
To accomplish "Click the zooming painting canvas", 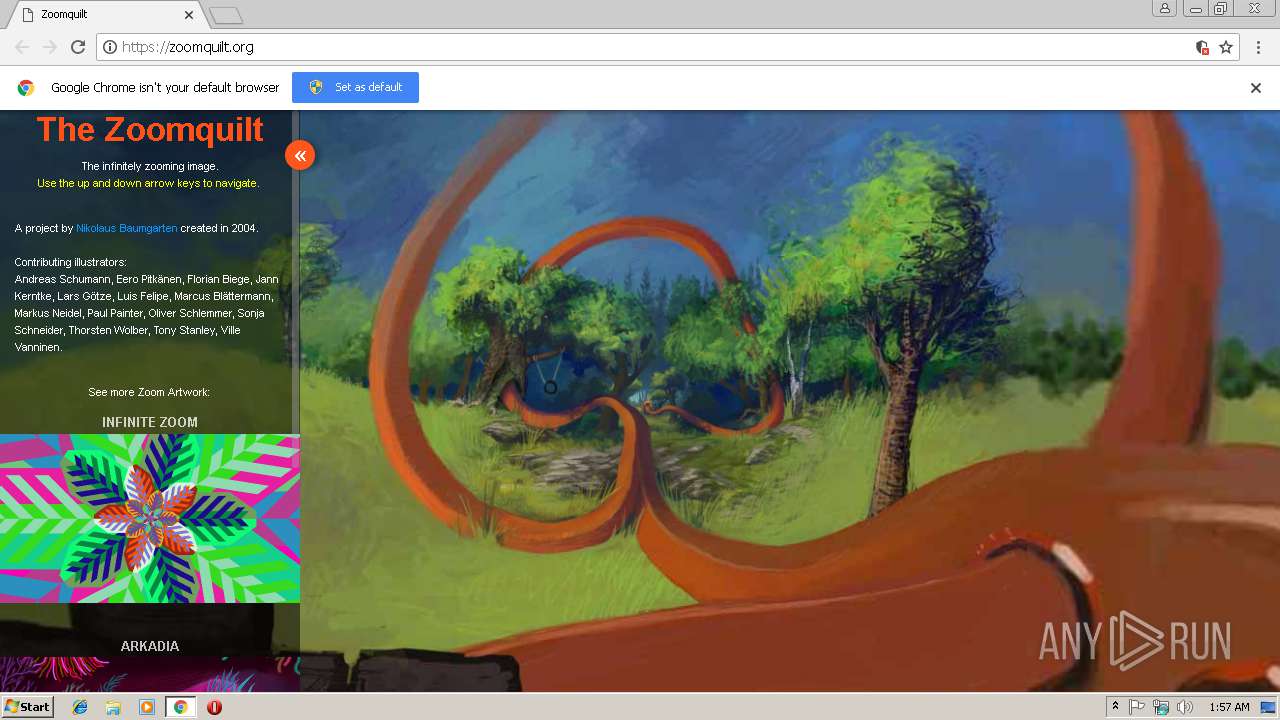I will tap(790, 400).
